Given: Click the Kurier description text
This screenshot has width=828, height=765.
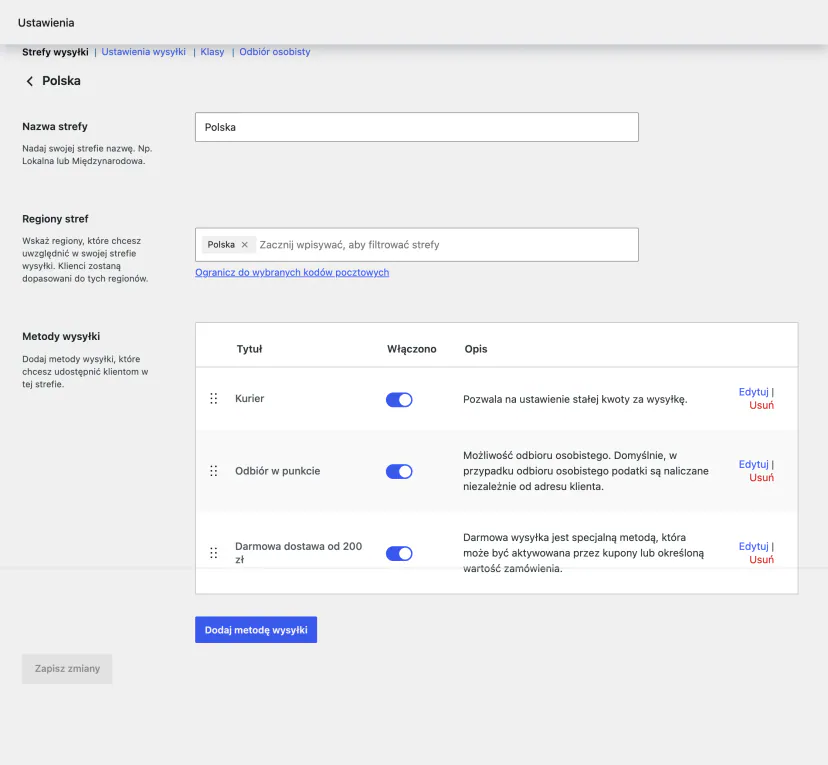Looking at the screenshot, I should 575,400.
